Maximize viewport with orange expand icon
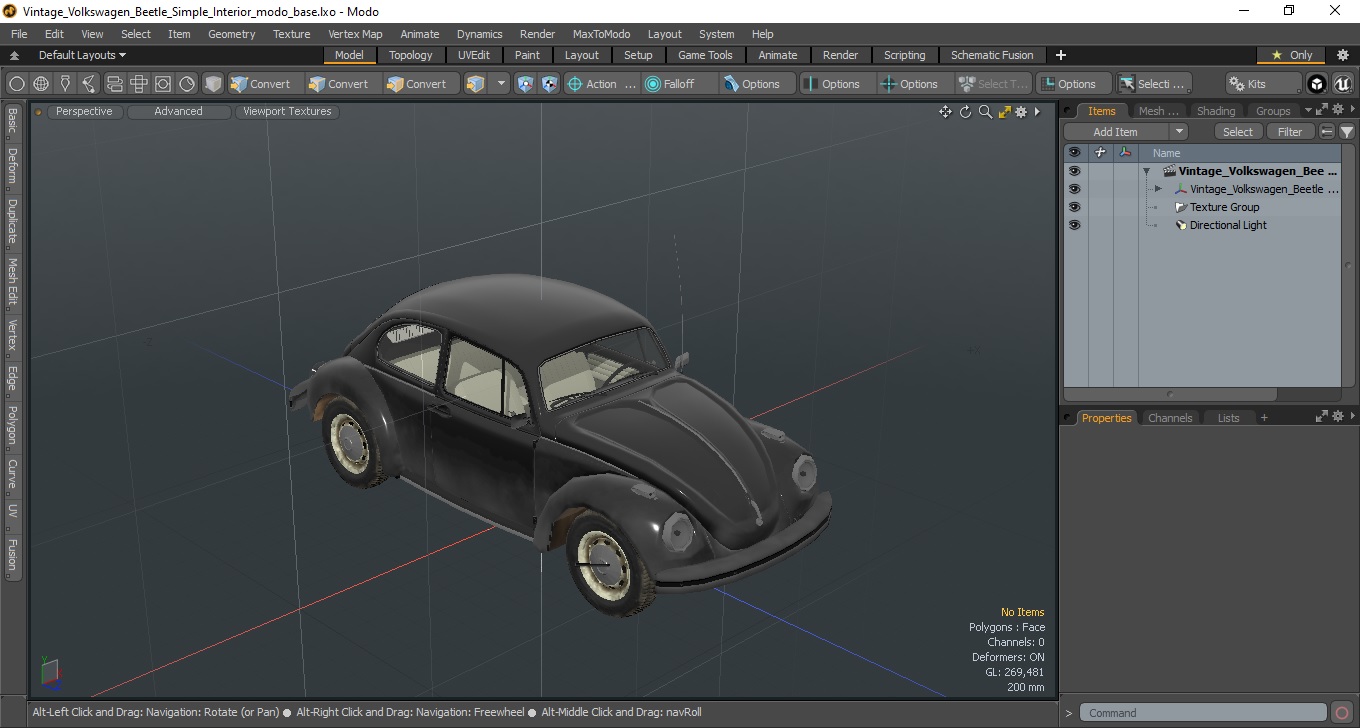 coord(1004,112)
